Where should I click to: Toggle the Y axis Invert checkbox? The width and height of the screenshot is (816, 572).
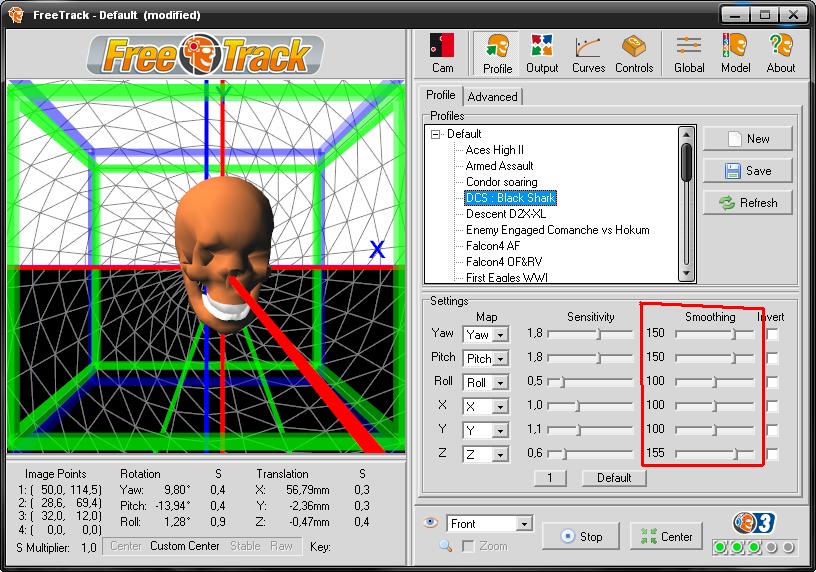tap(772, 430)
